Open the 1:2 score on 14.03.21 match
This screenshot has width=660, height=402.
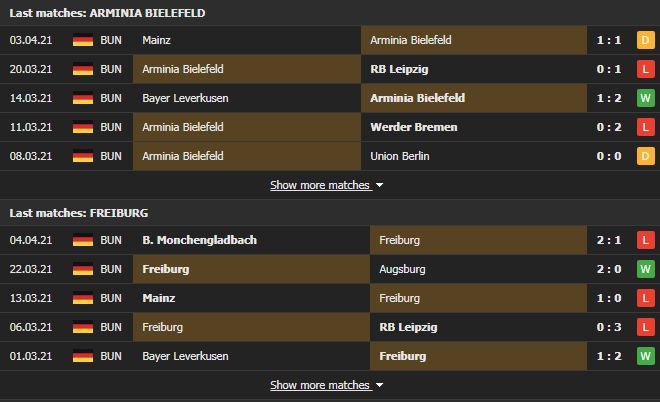[609, 98]
